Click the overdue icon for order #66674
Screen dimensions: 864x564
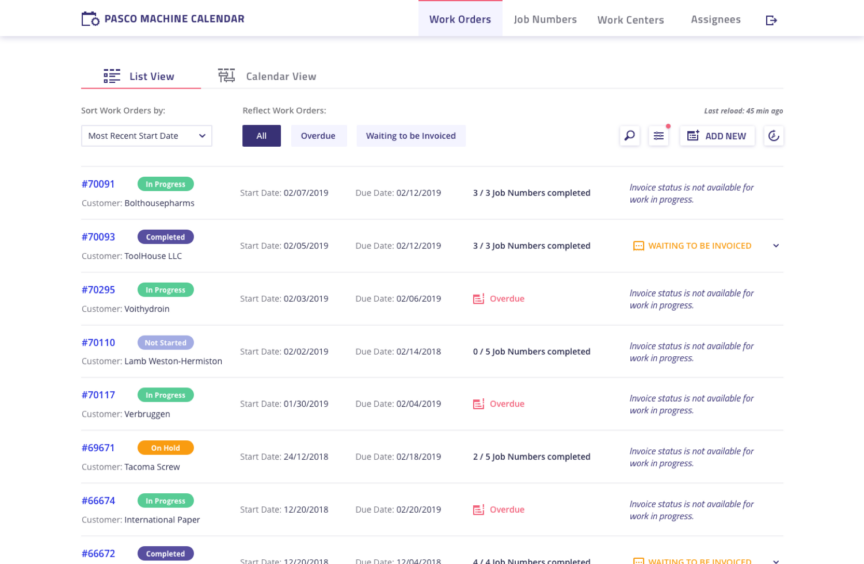(479, 510)
